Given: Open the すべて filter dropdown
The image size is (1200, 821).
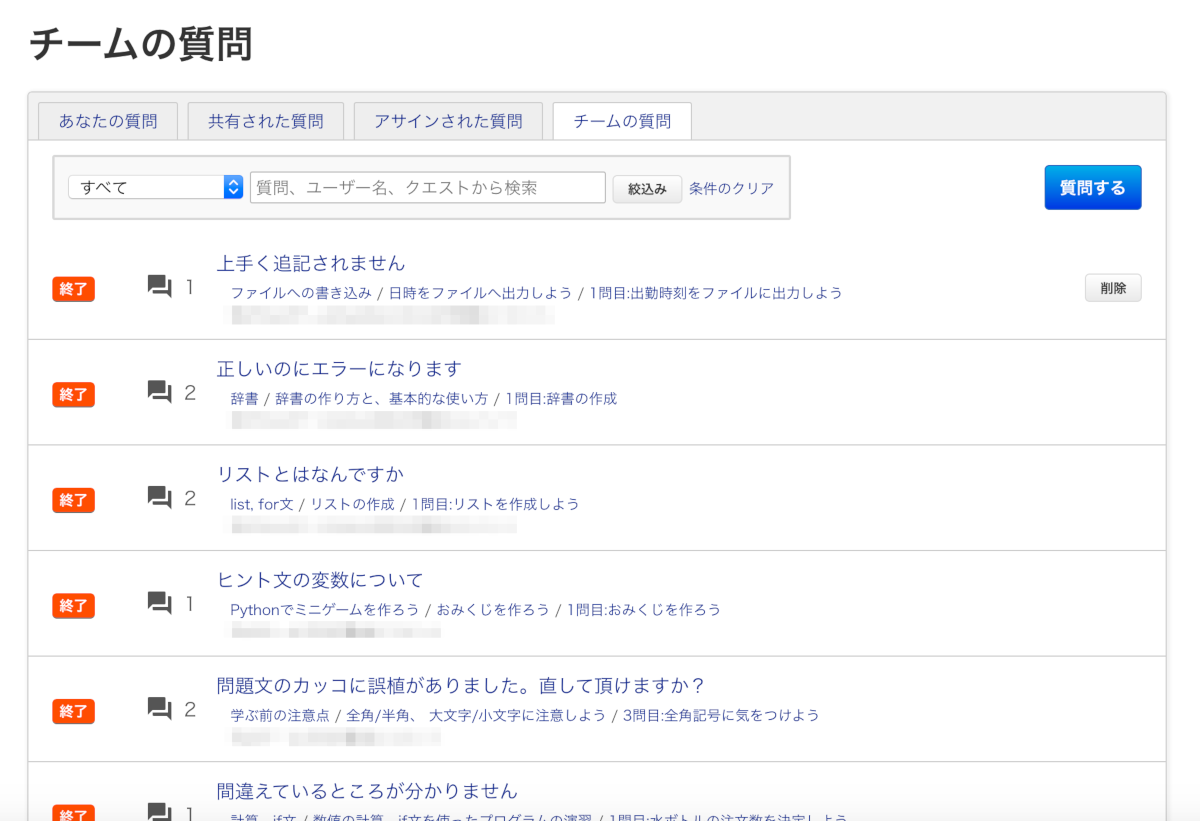Looking at the screenshot, I should tap(155, 187).
